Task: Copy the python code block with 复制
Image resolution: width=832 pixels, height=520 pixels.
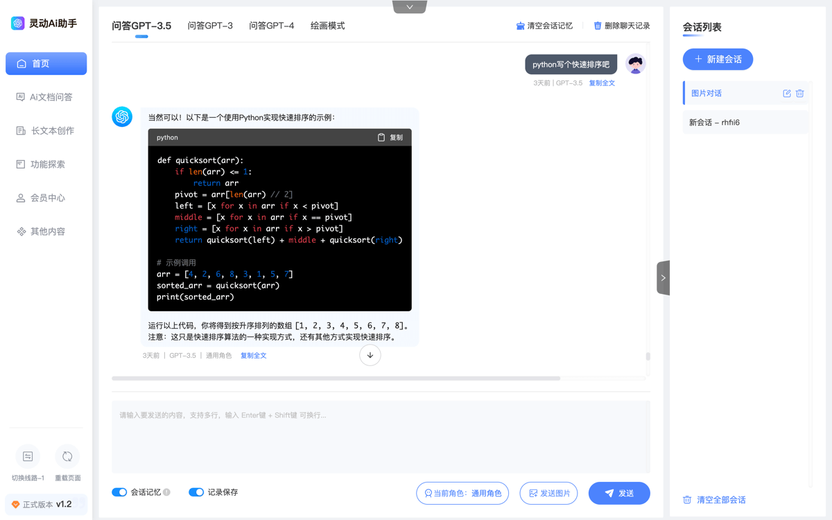Action: (x=390, y=137)
